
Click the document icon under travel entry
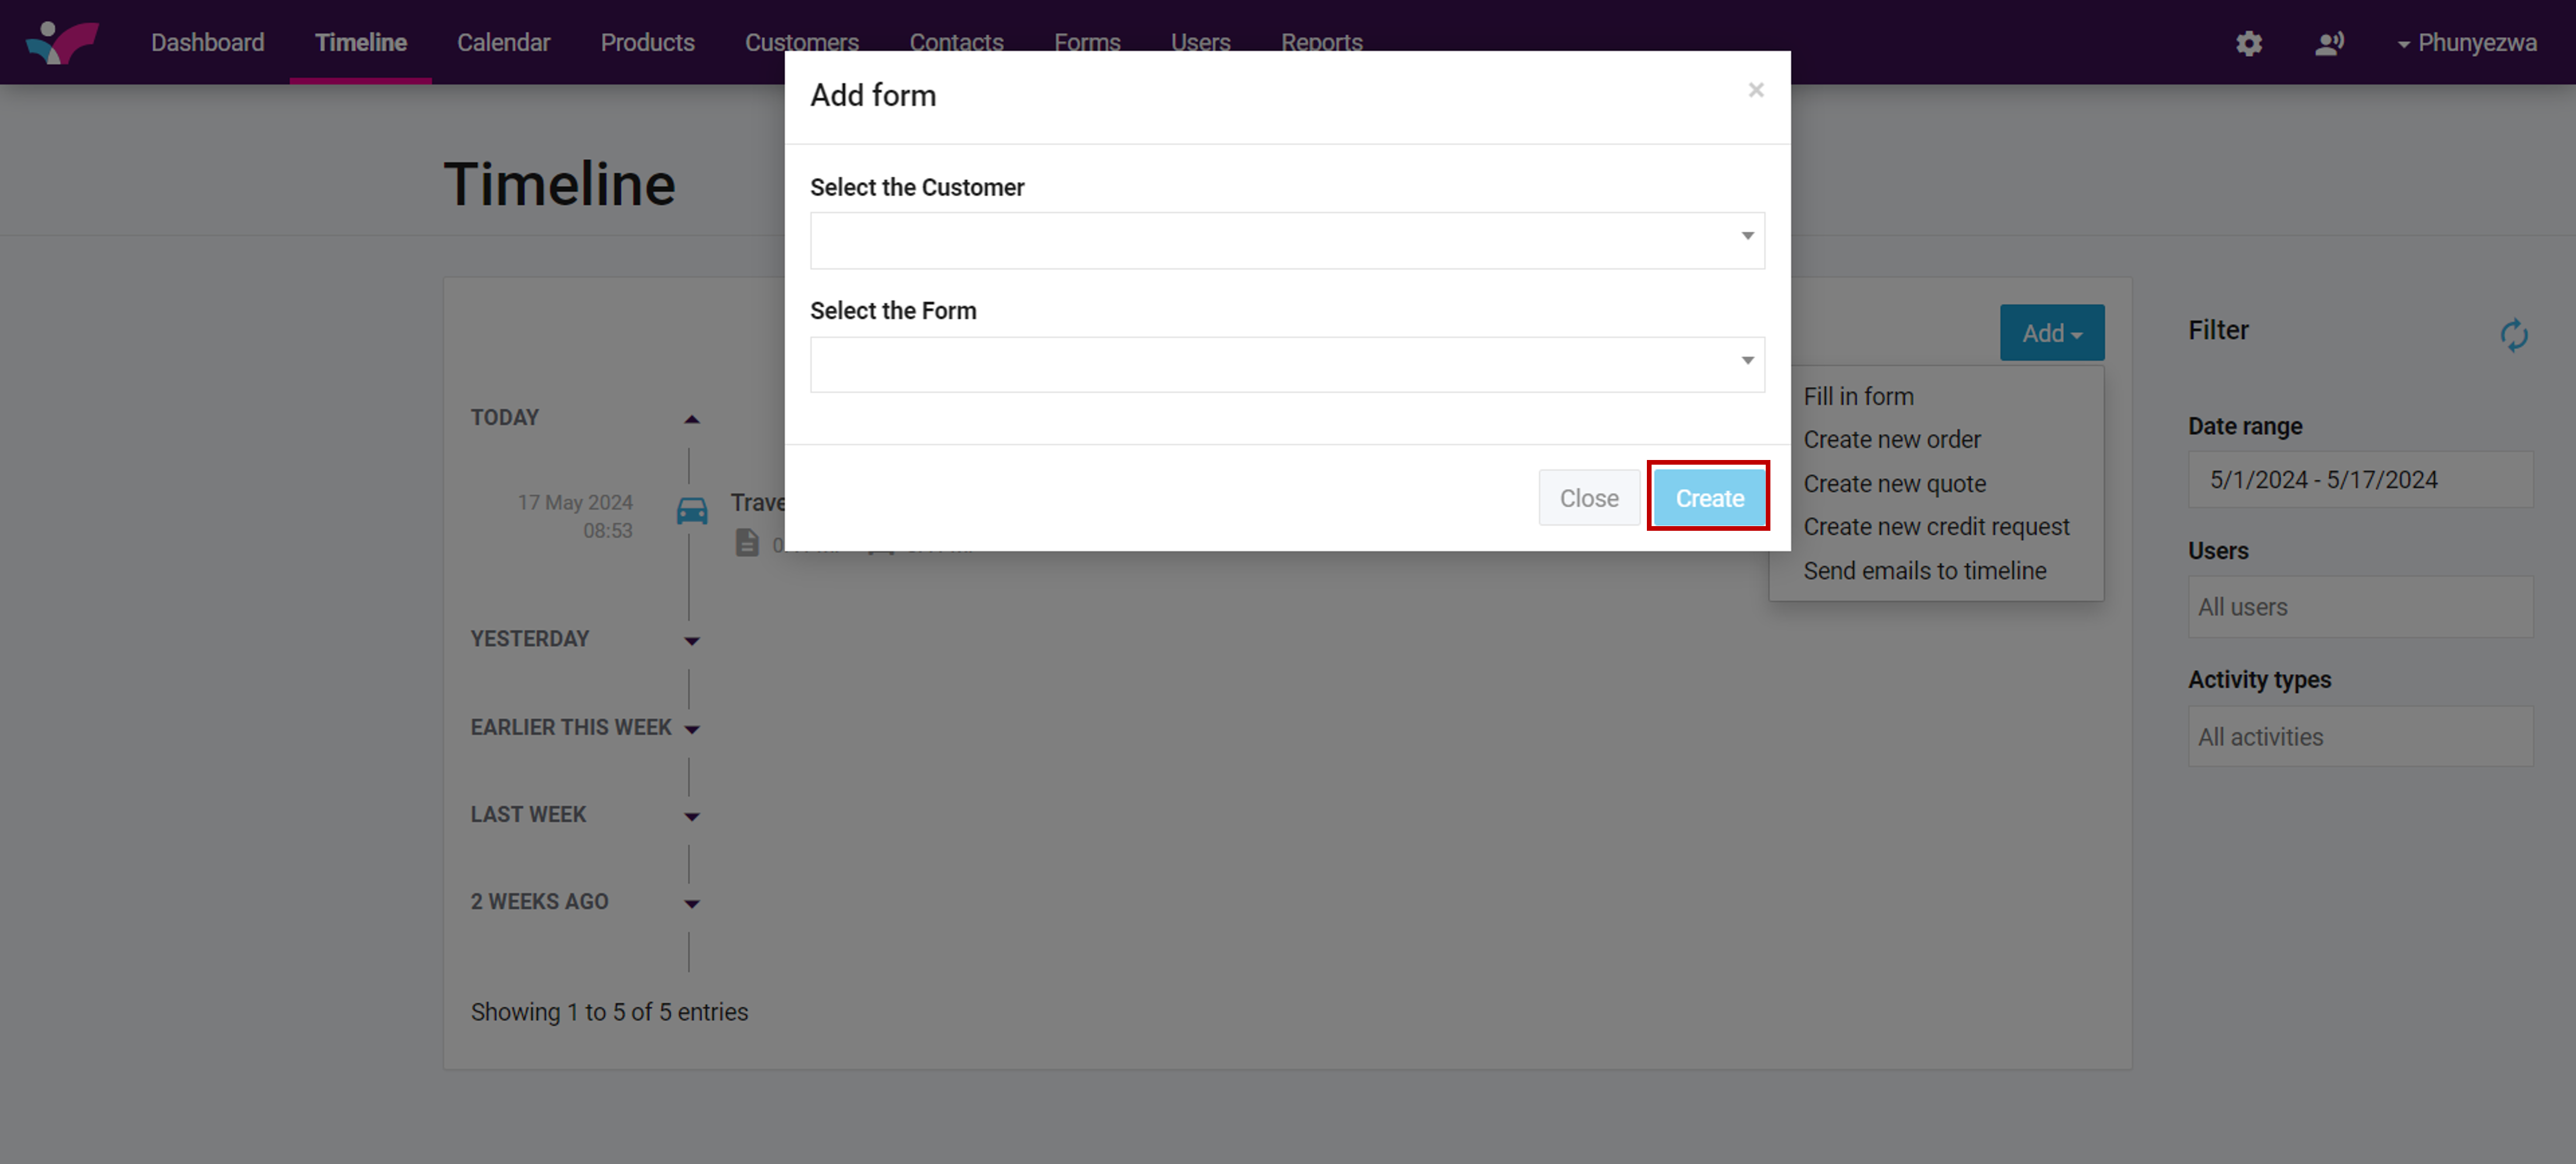coord(747,543)
